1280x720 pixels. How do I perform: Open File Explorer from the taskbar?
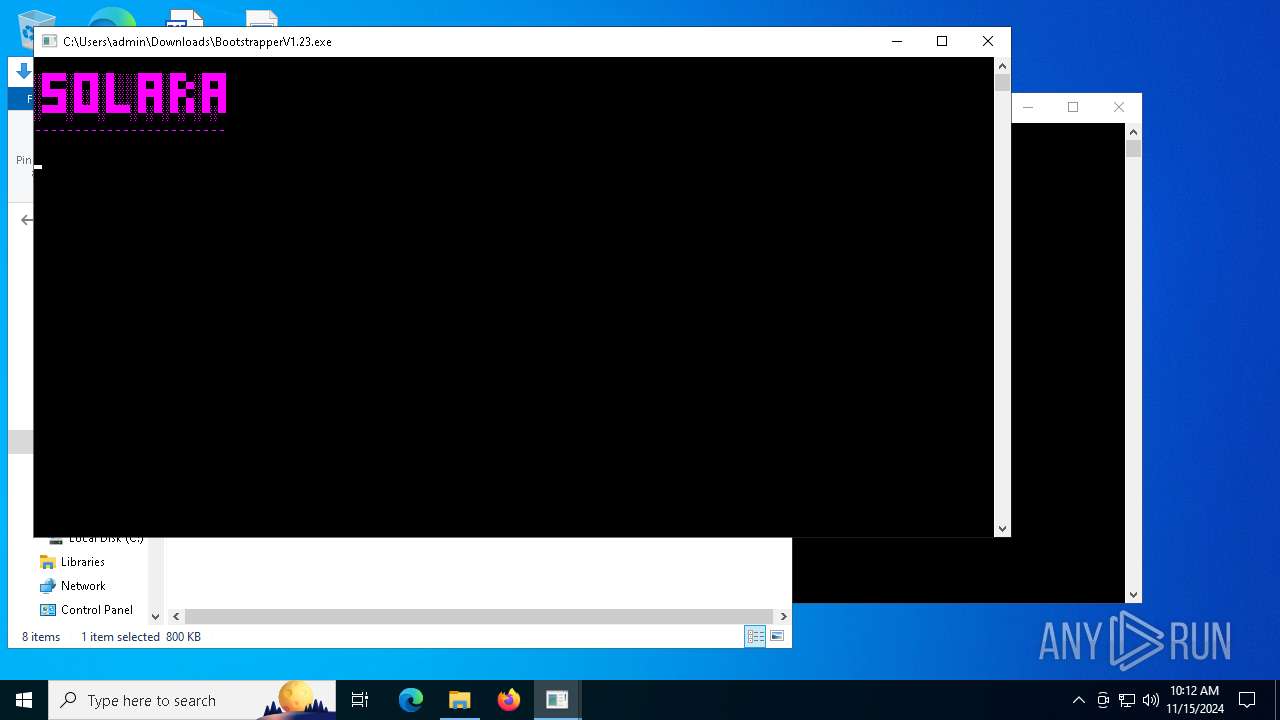460,700
